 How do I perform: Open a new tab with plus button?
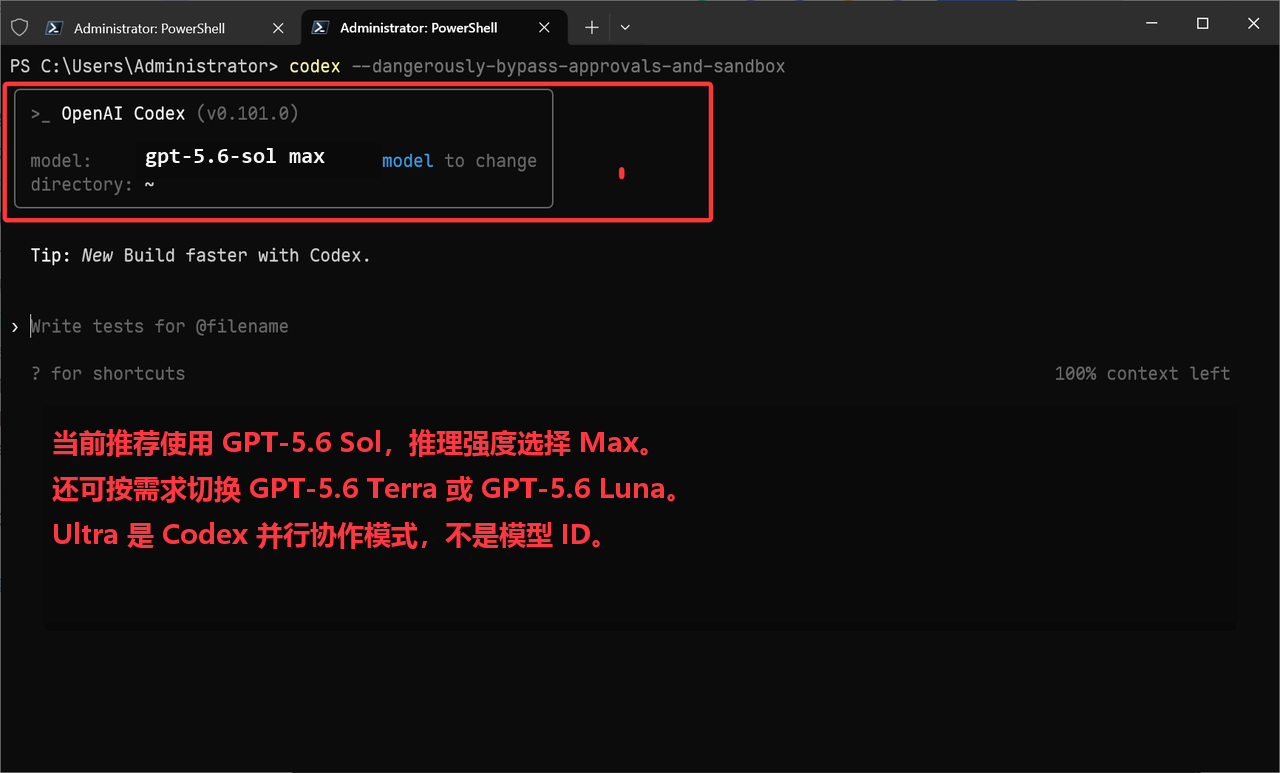point(592,28)
